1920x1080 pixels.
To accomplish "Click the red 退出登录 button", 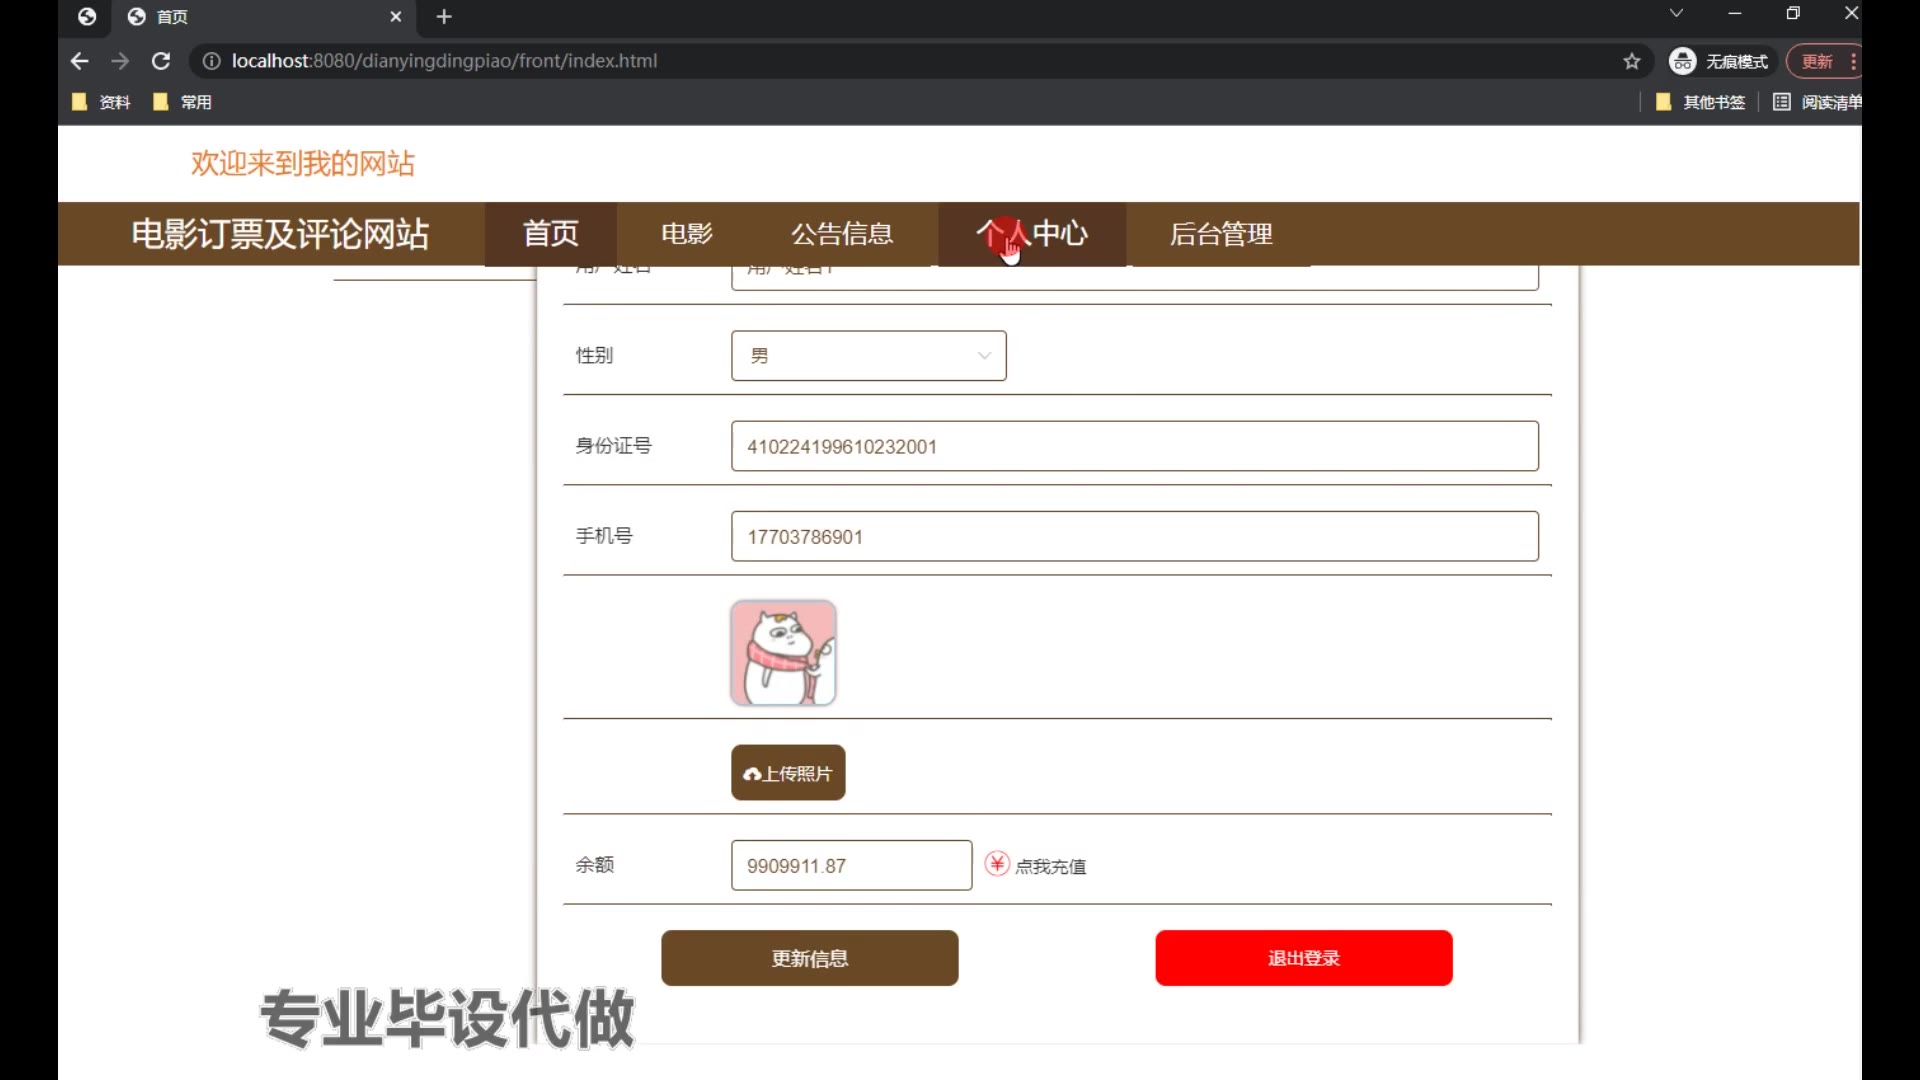I will click(x=1303, y=958).
